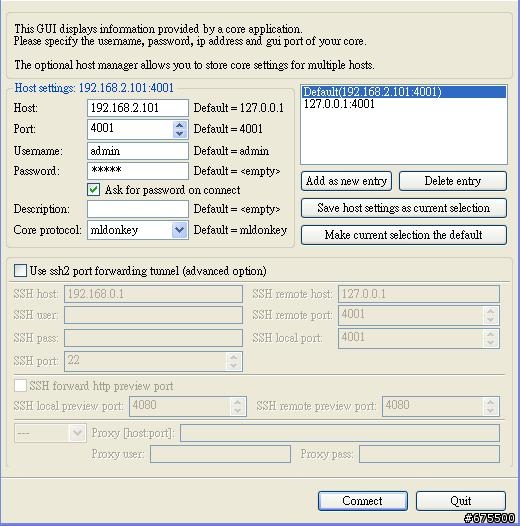Click the Proxy host:port field
520x526 pixels.
pos(340,433)
